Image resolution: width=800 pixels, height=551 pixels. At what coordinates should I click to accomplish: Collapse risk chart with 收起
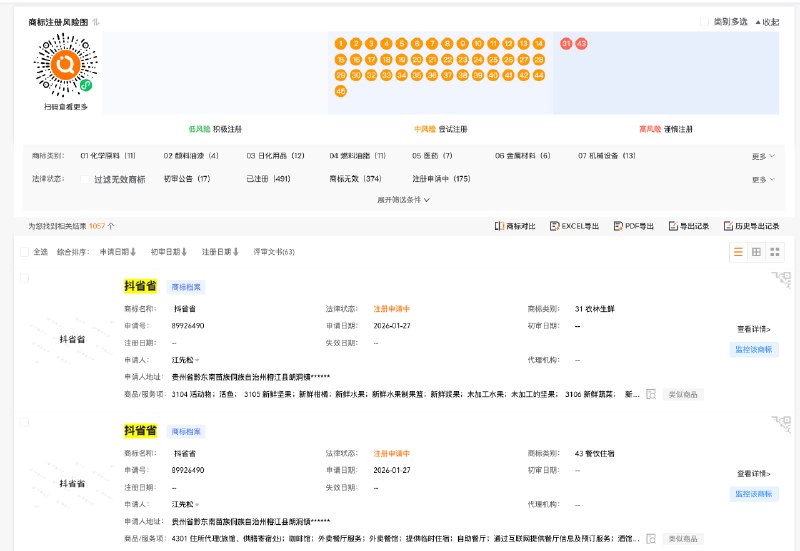(767, 21)
